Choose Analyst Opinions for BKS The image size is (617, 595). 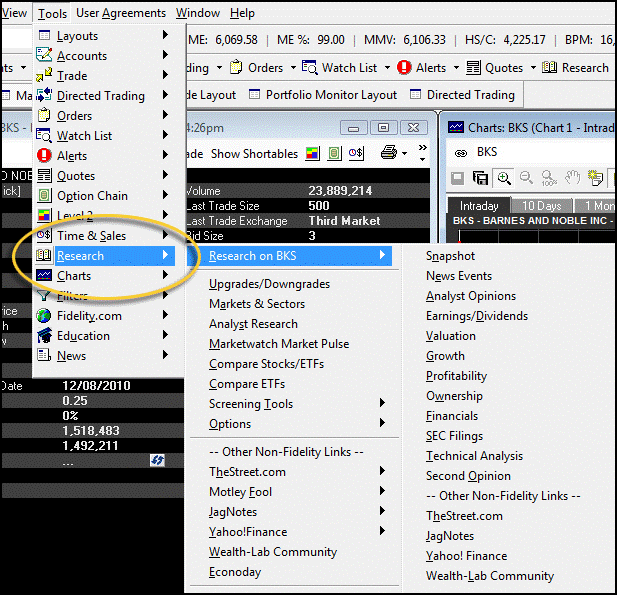pyautogui.click(x=471, y=296)
